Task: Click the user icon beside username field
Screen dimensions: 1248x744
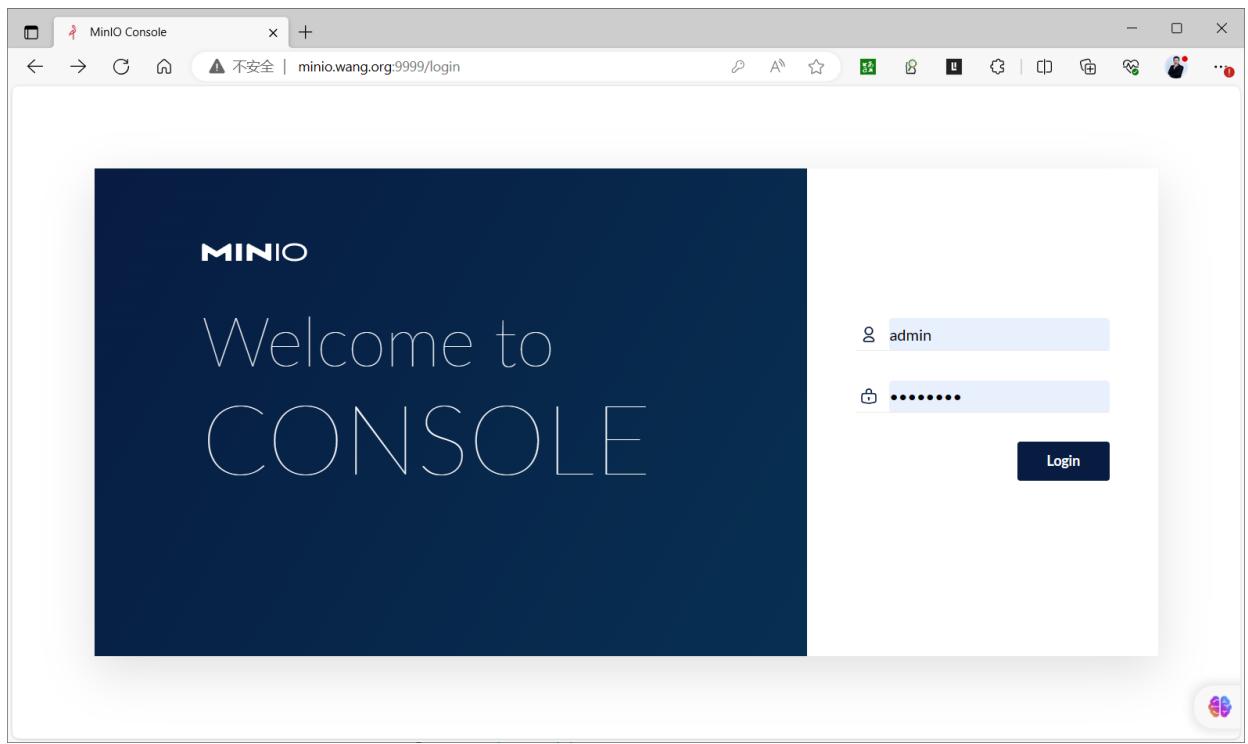Action: click(x=868, y=336)
